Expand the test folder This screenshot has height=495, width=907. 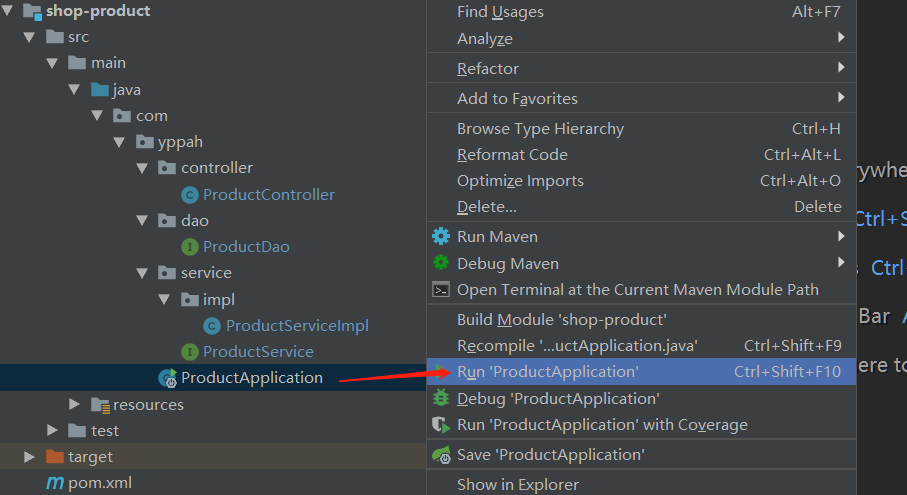pos(52,430)
